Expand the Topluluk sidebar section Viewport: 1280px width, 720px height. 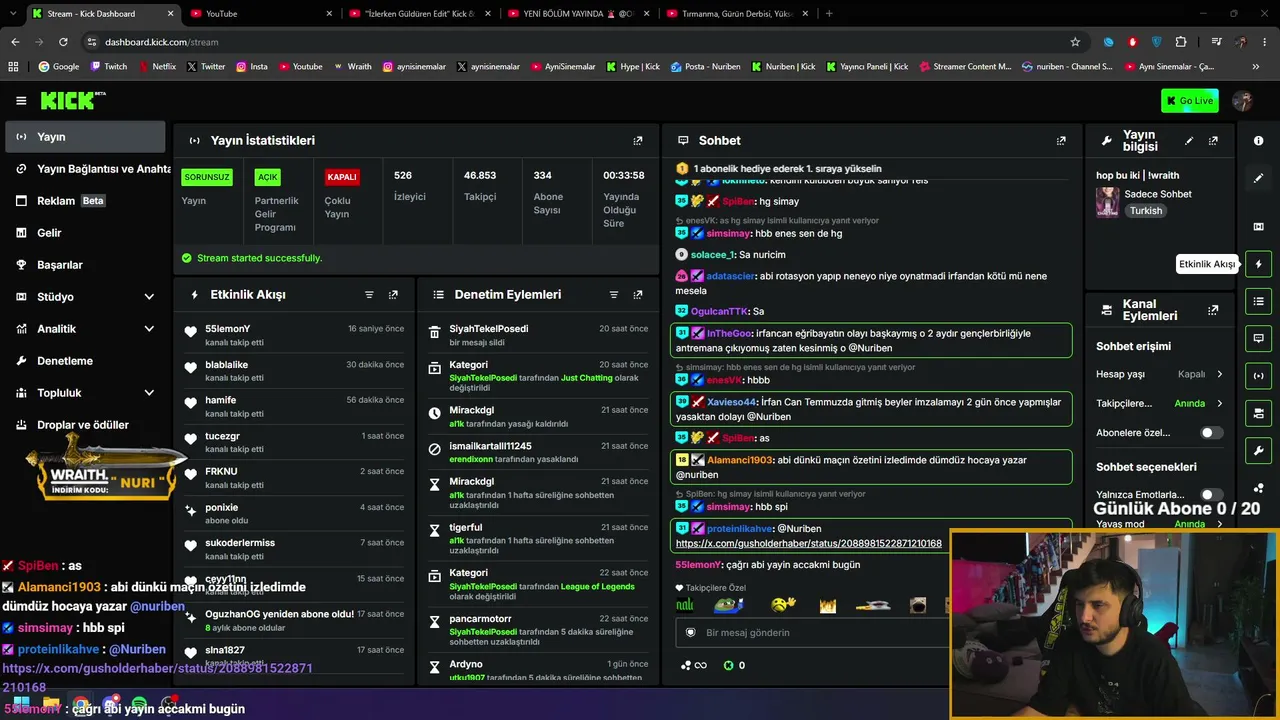pyautogui.click(x=149, y=393)
